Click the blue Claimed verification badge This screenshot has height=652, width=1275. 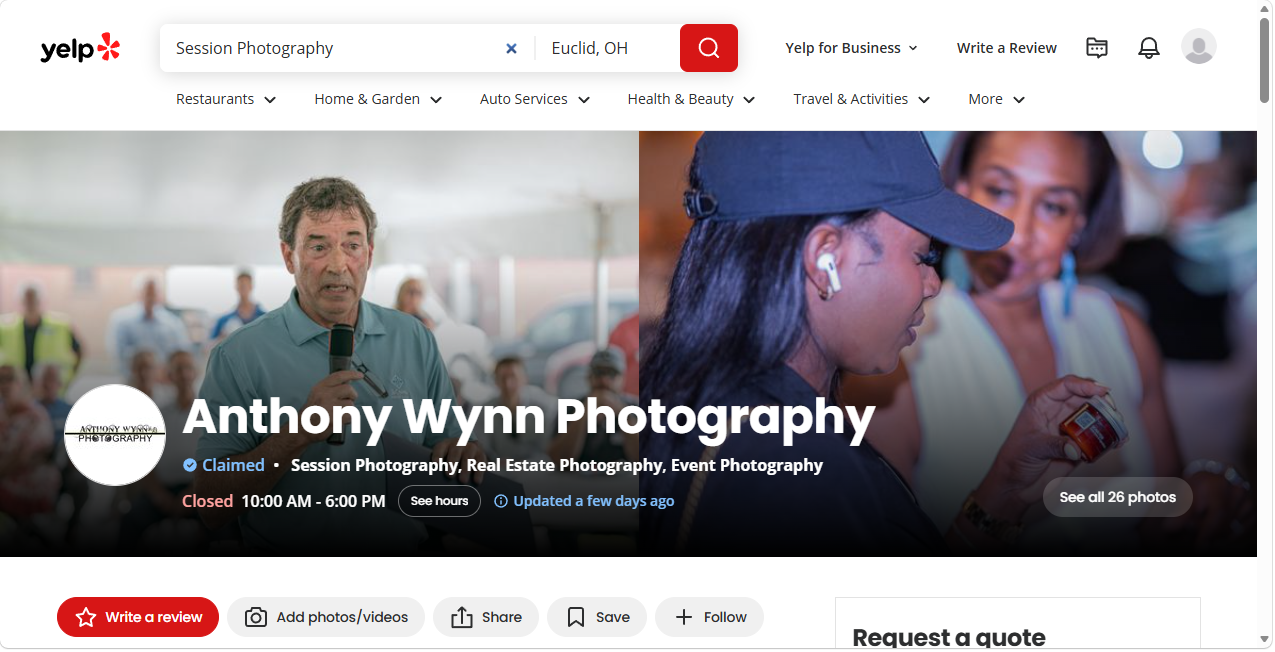pos(224,465)
